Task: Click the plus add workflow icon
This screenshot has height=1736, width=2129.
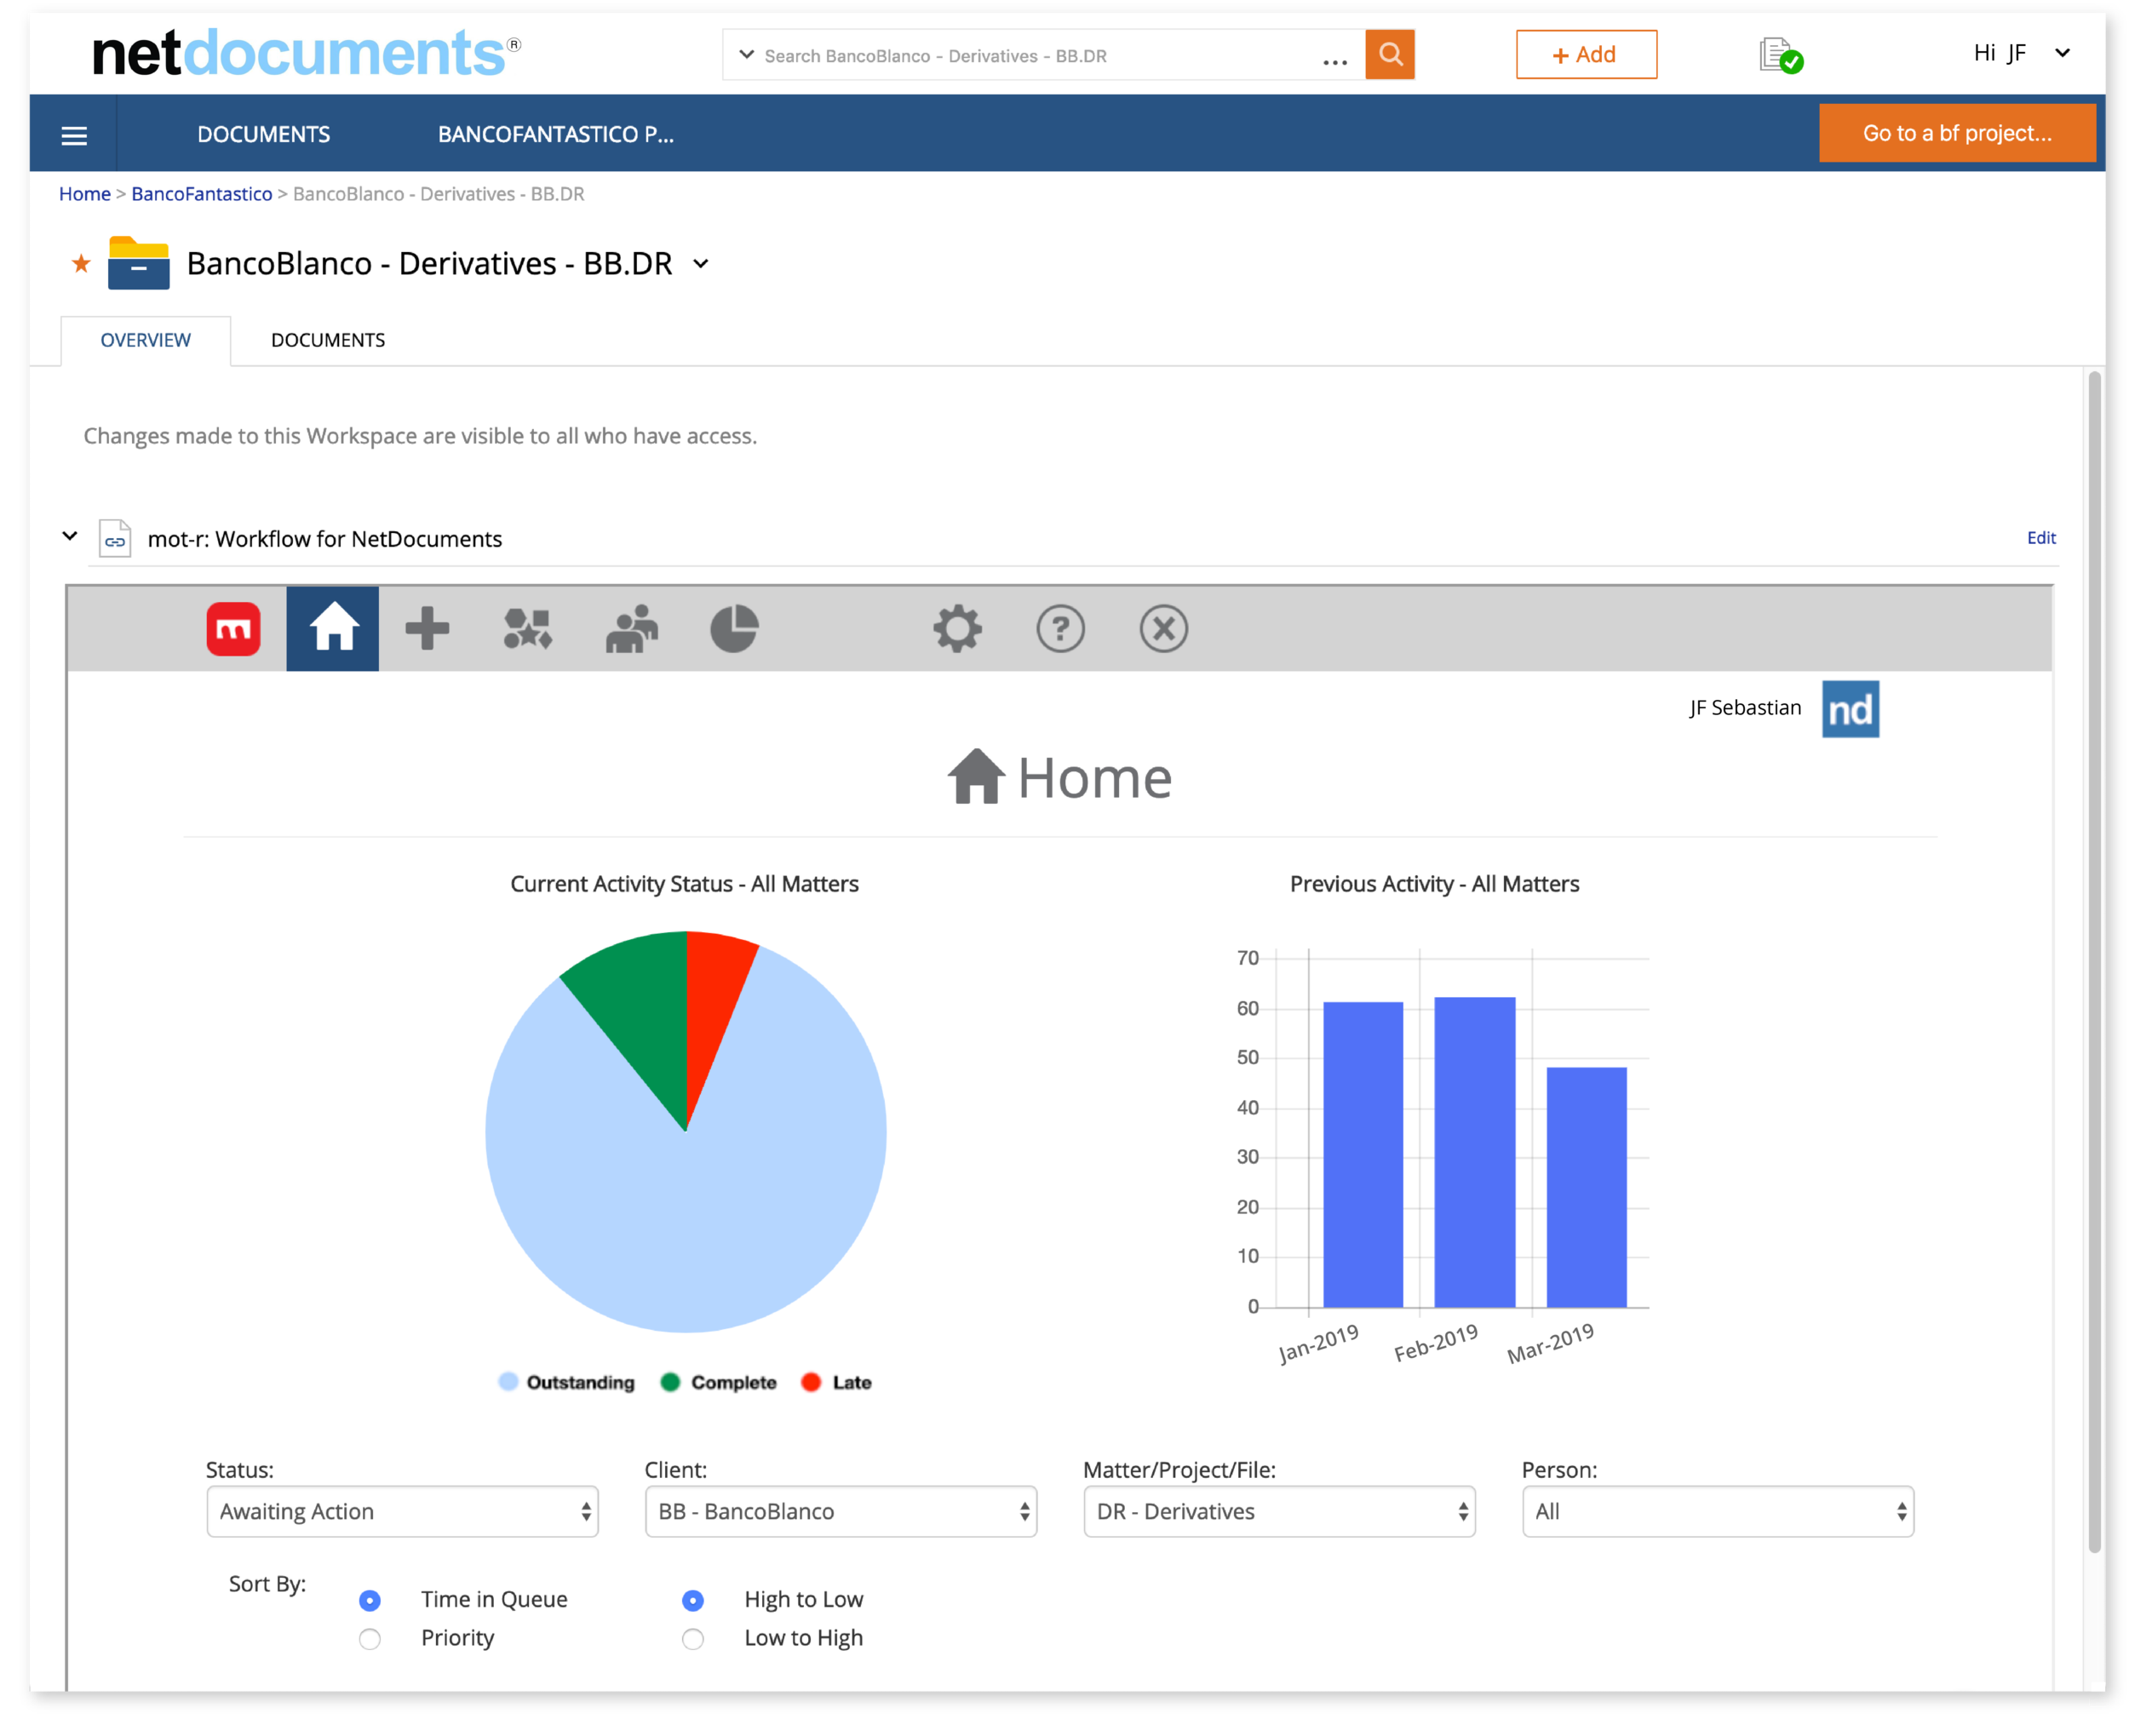Action: point(427,628)
